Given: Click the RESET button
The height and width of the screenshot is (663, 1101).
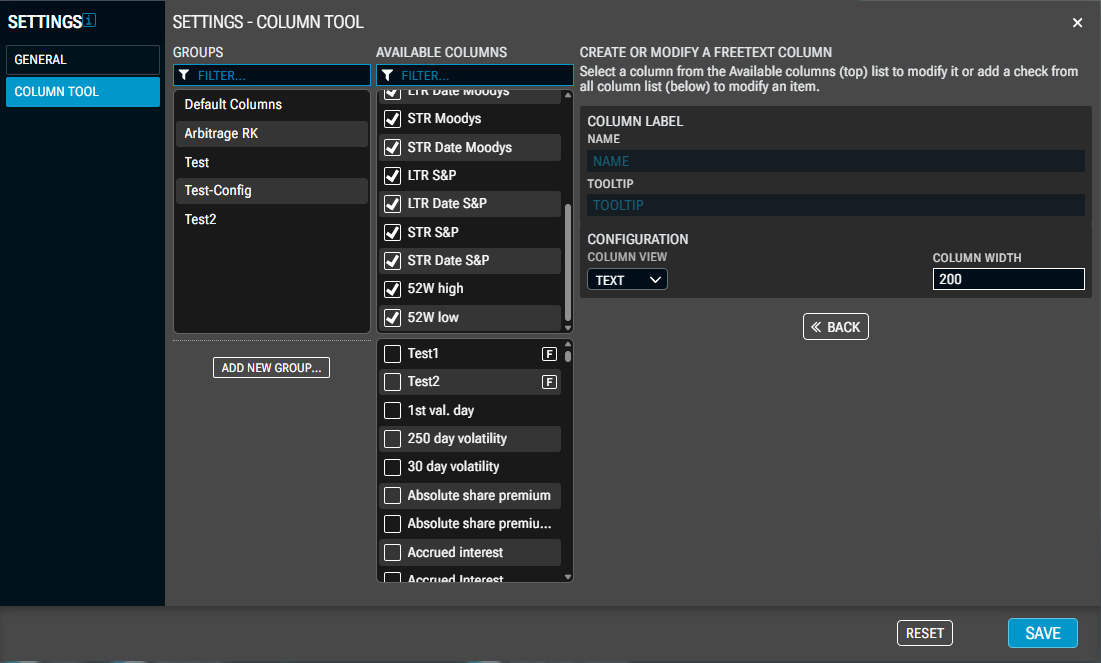Looking at the screenshot, I should (925, 633).
